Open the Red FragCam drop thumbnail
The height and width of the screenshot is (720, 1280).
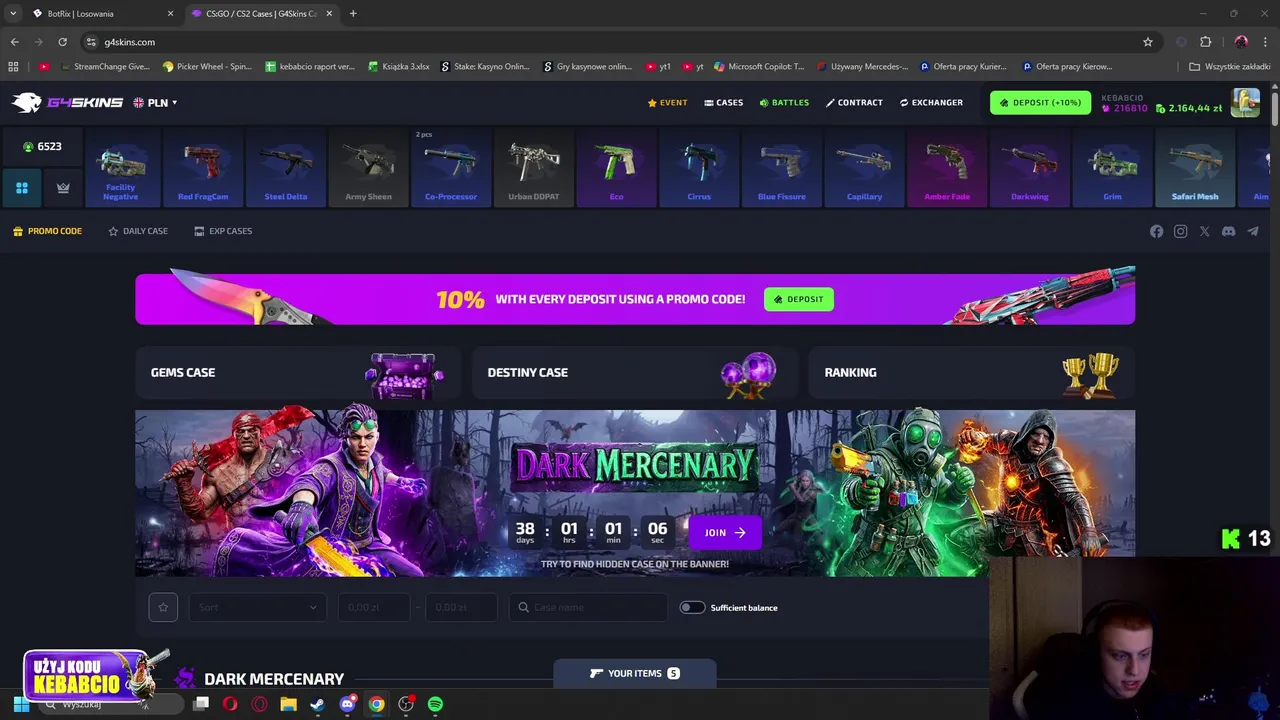(203, 168)
